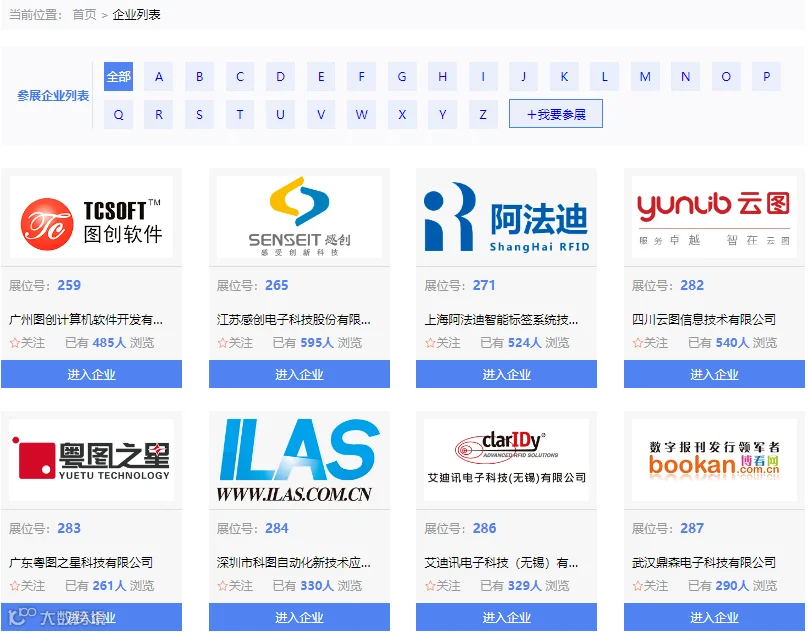Open TCSOFT 图创软件 logo thumbnail

91,217
